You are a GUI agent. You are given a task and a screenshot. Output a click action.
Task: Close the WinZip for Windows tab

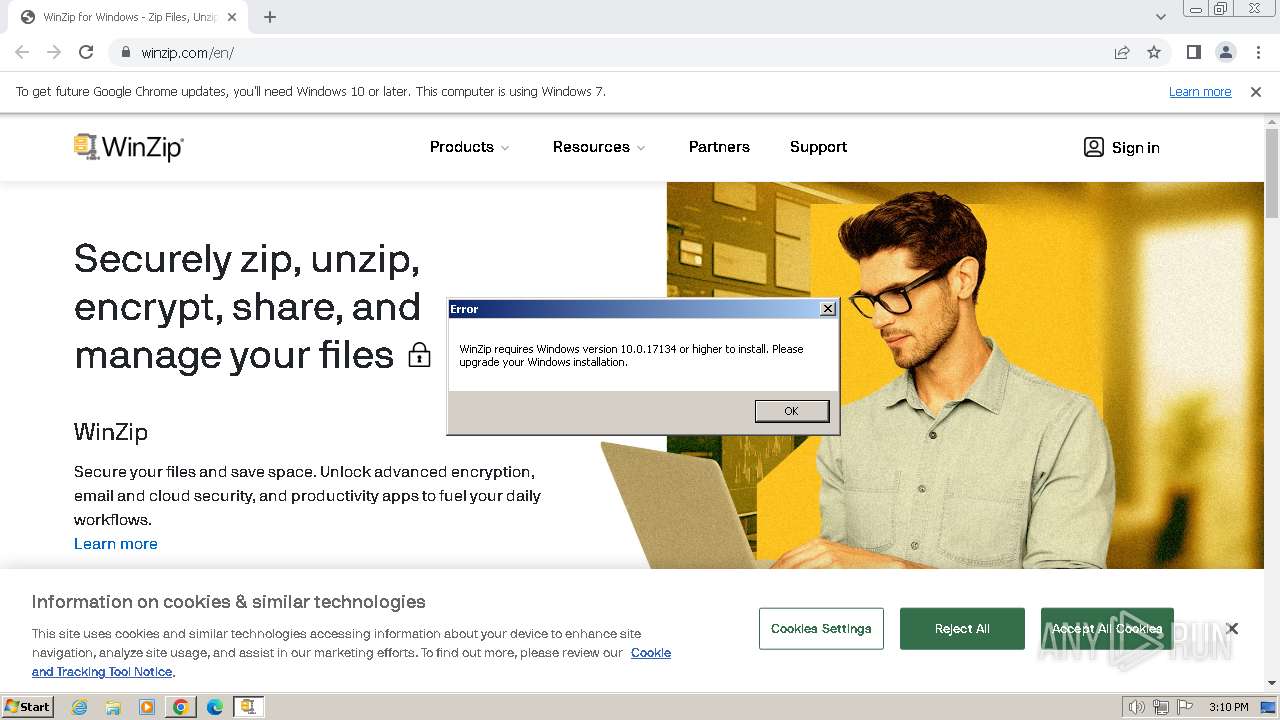point(232,17)
